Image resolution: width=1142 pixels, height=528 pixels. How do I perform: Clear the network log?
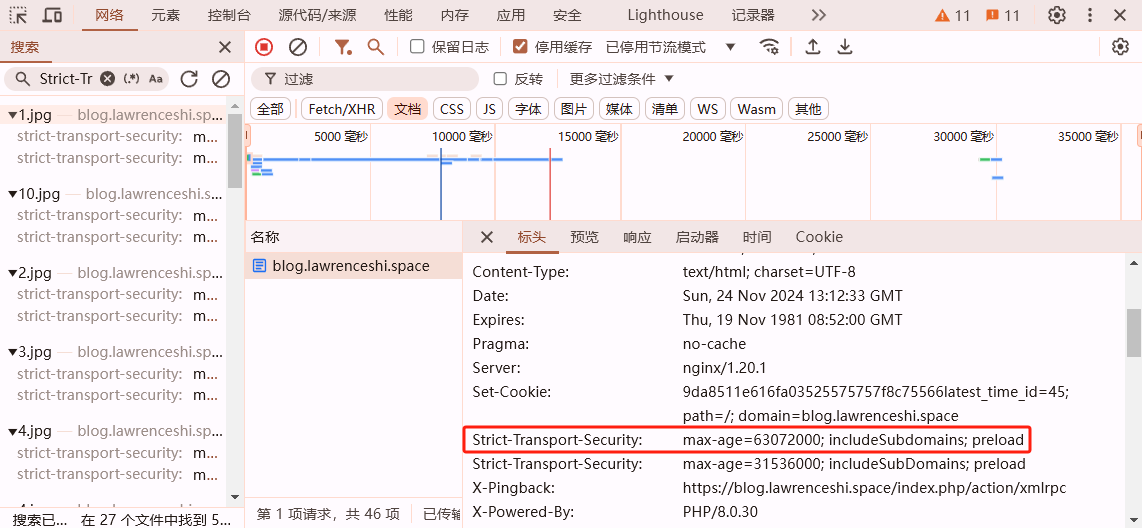pos(298,47)
